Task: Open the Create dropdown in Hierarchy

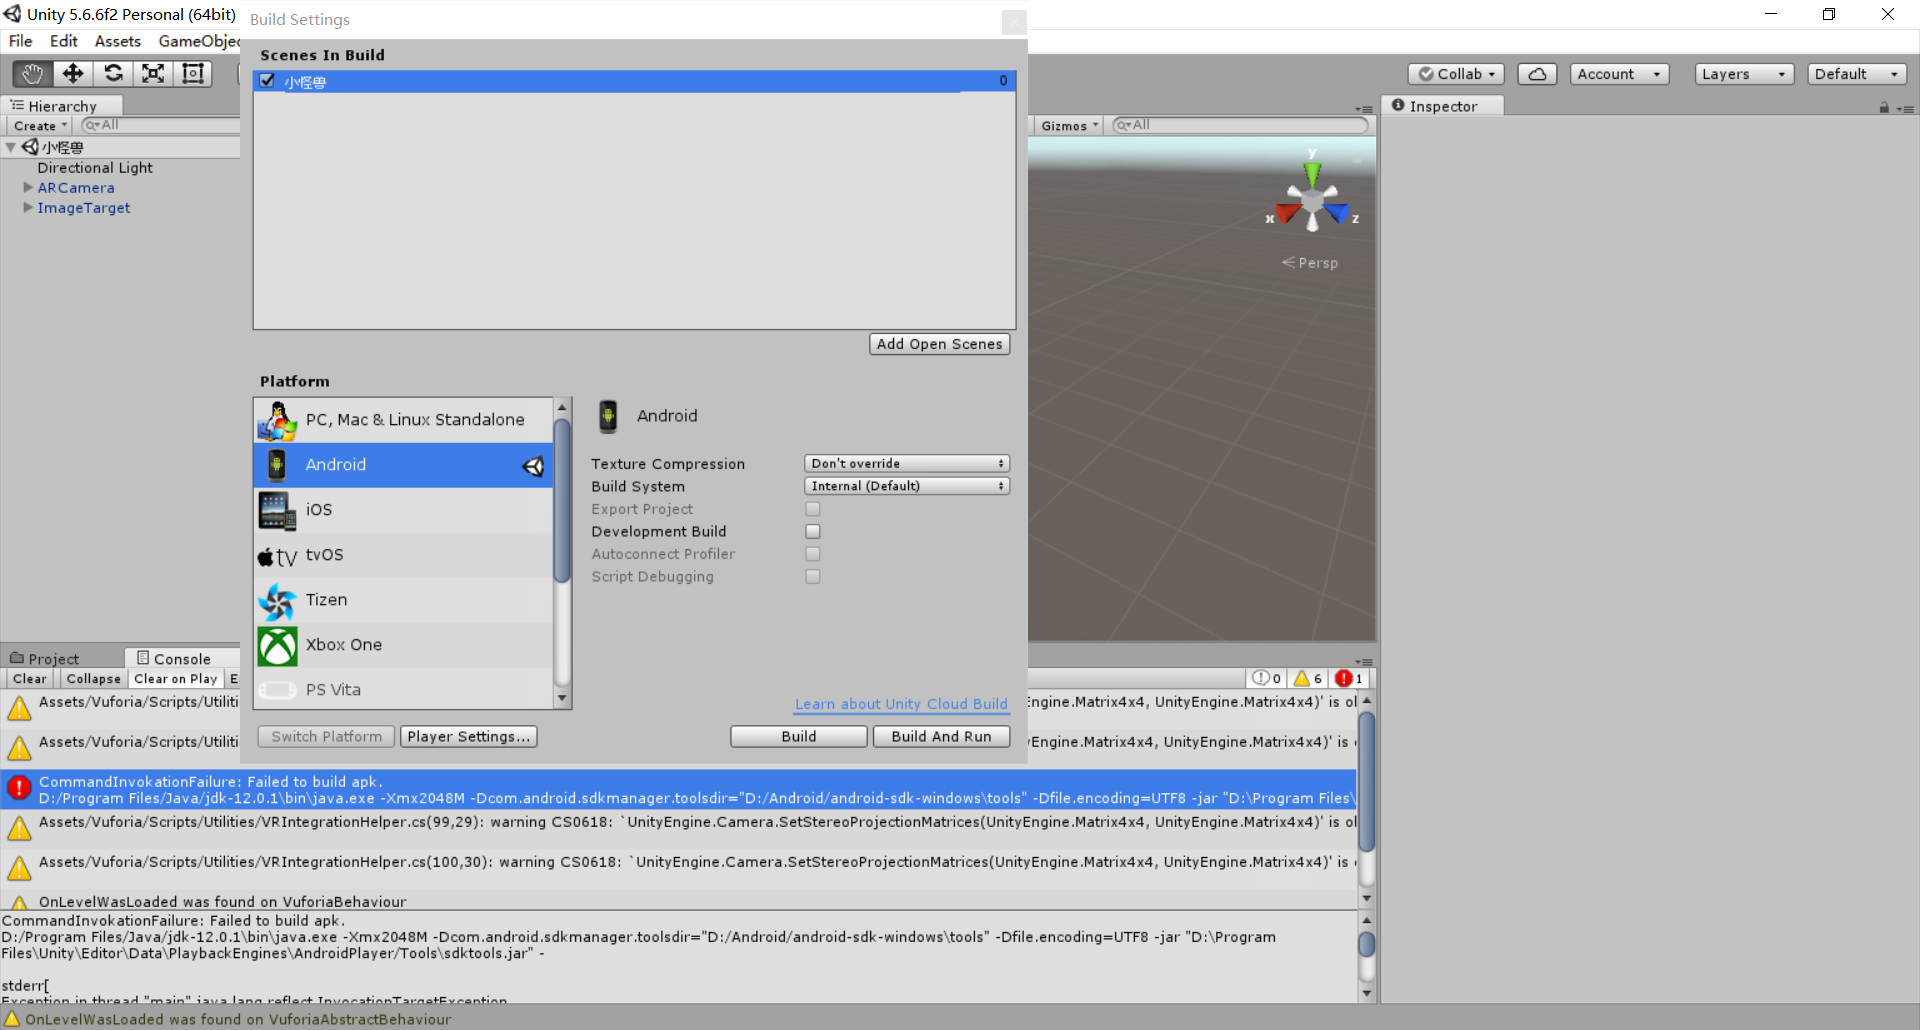Action: pos(40,126)
